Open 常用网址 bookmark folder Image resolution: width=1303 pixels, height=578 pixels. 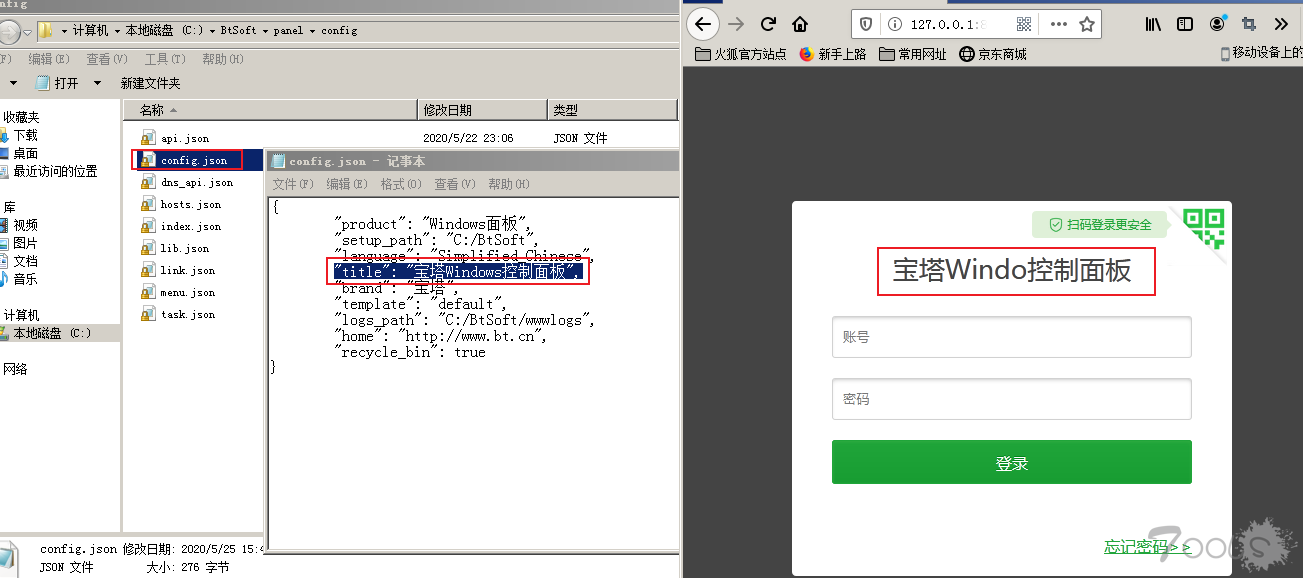tap(913, 54)
